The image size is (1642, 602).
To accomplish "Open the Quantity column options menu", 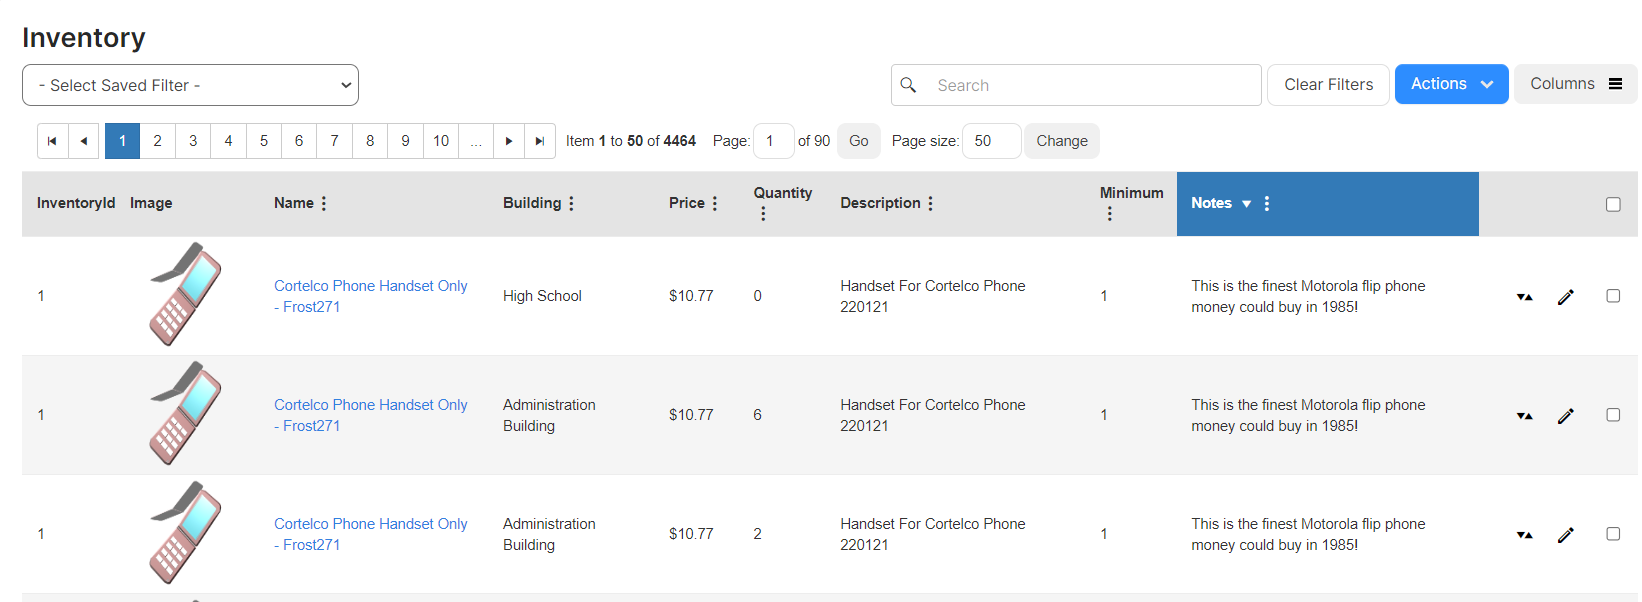I will 763,214.
